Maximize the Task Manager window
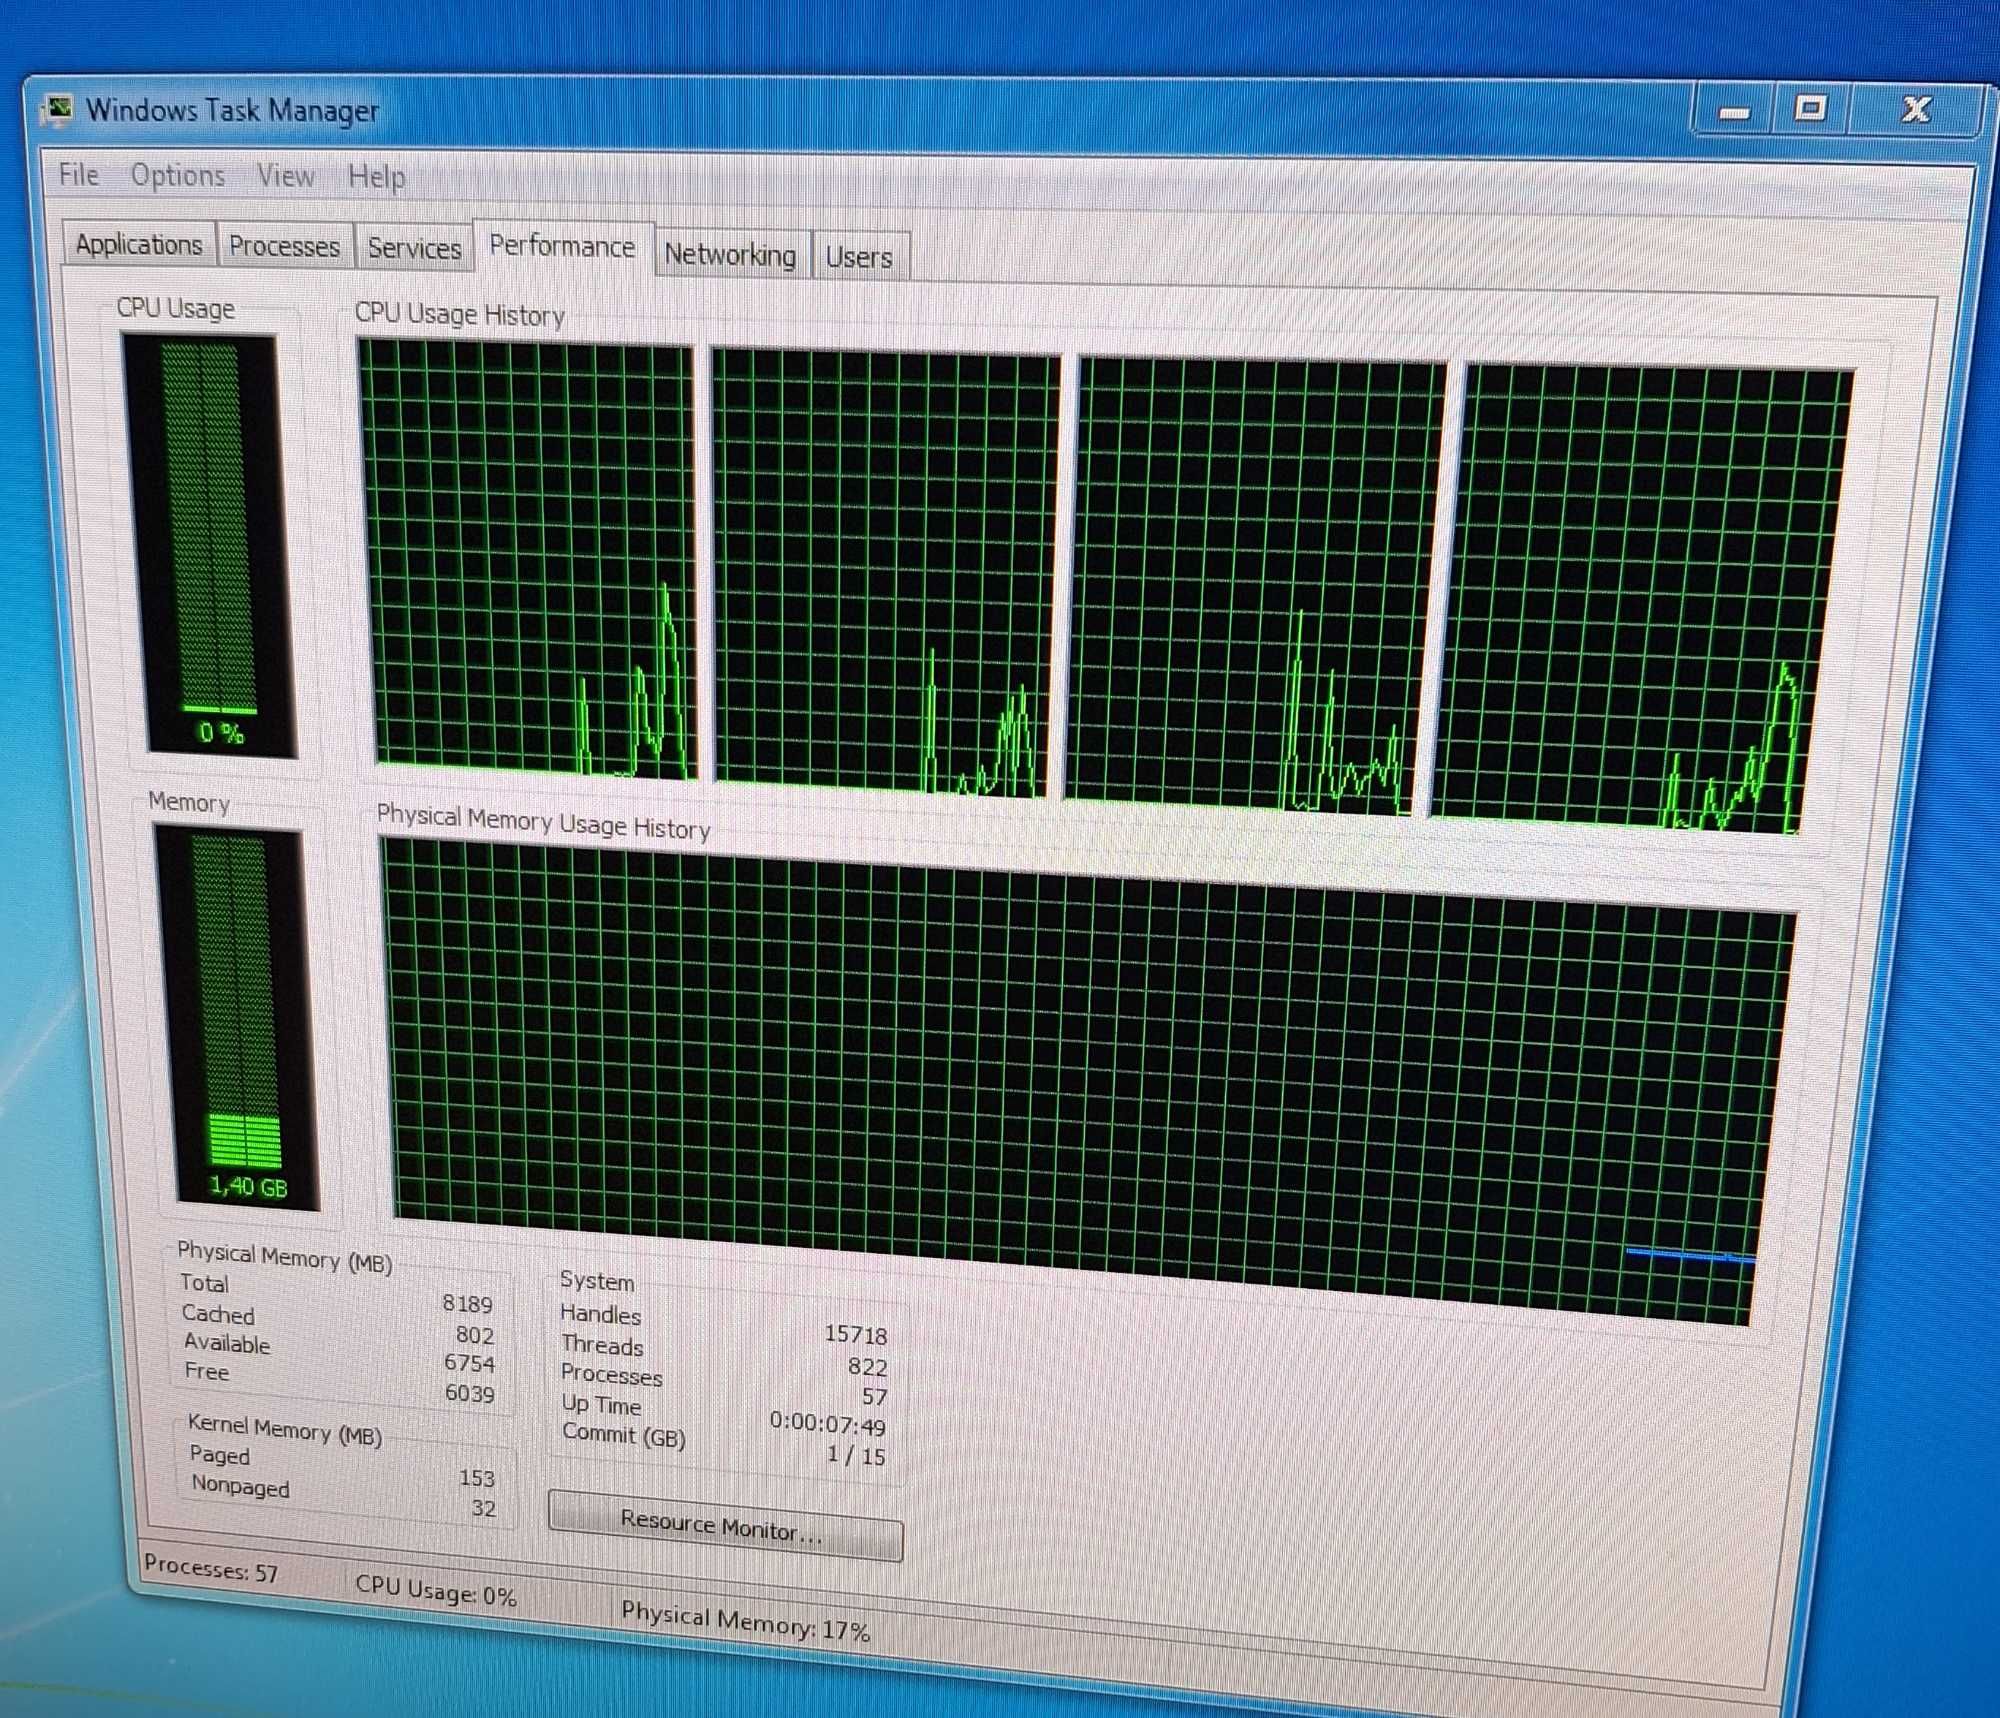Image resolution: width=2000 pixels, height=1718 pixels. (x=1810, y=108)
